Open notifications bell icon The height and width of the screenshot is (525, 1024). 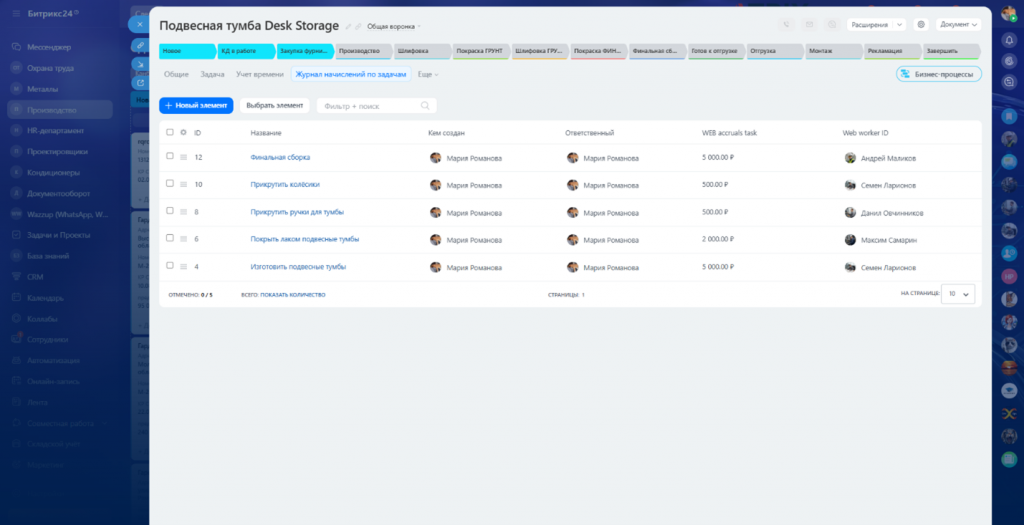tap(1009, 40)
